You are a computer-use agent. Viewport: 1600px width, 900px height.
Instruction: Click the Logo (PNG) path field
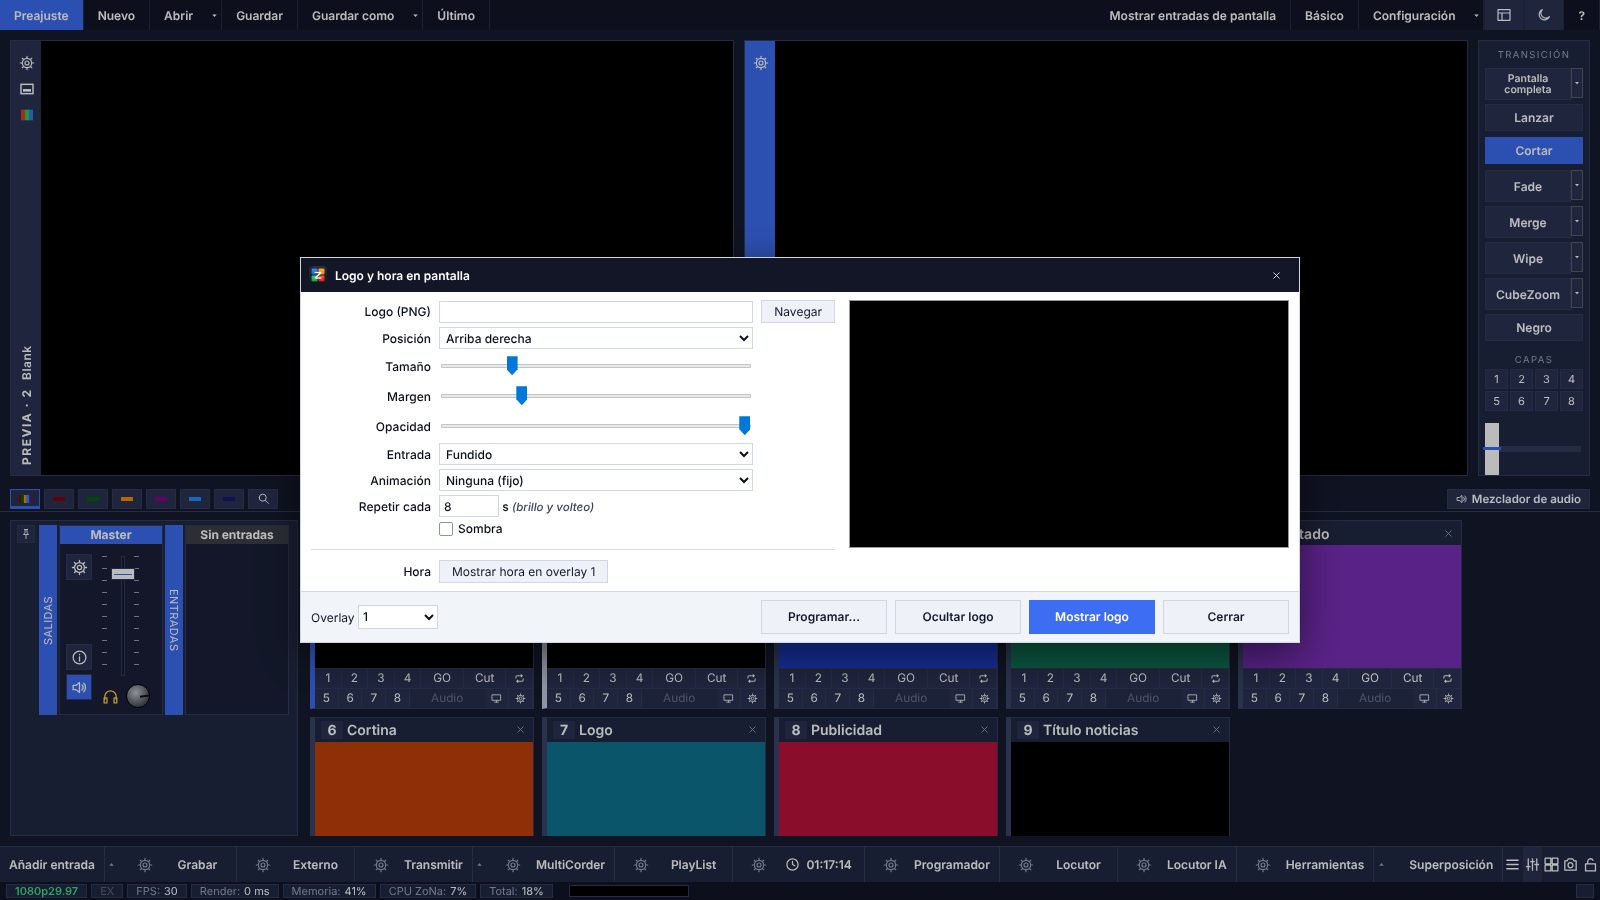point(596,312)
